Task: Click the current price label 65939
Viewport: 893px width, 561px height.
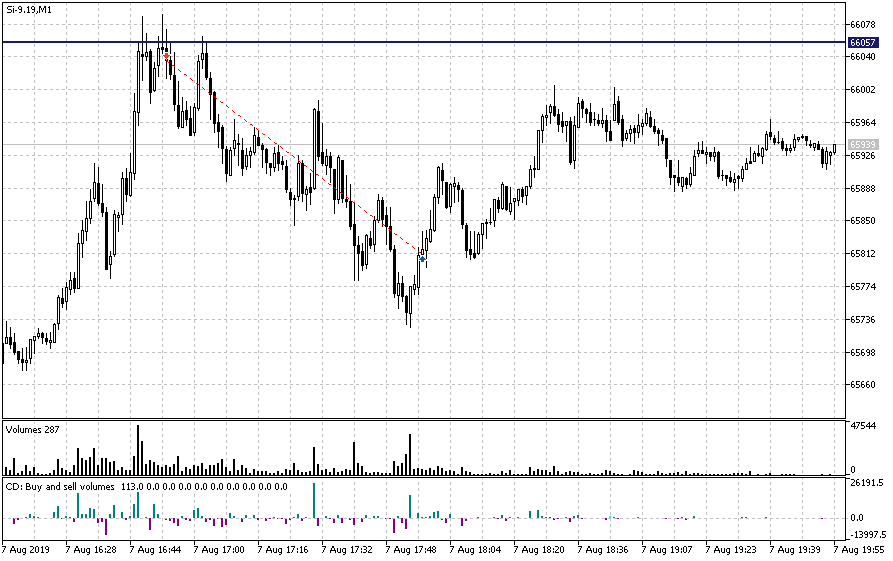Action: click(863, 145)
